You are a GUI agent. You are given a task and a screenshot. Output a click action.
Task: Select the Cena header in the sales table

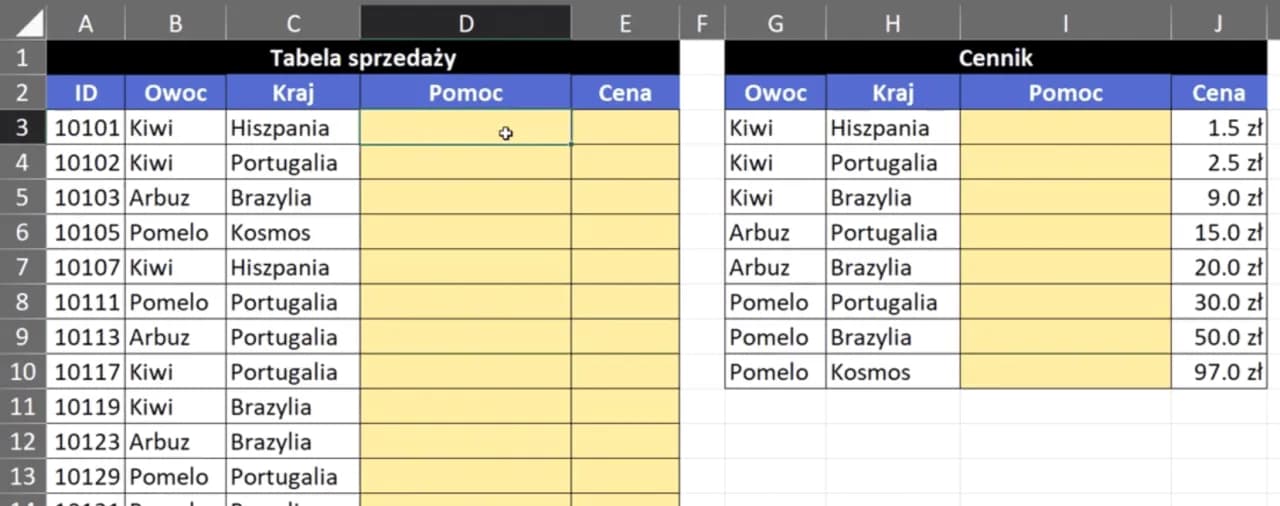[625, 93]
